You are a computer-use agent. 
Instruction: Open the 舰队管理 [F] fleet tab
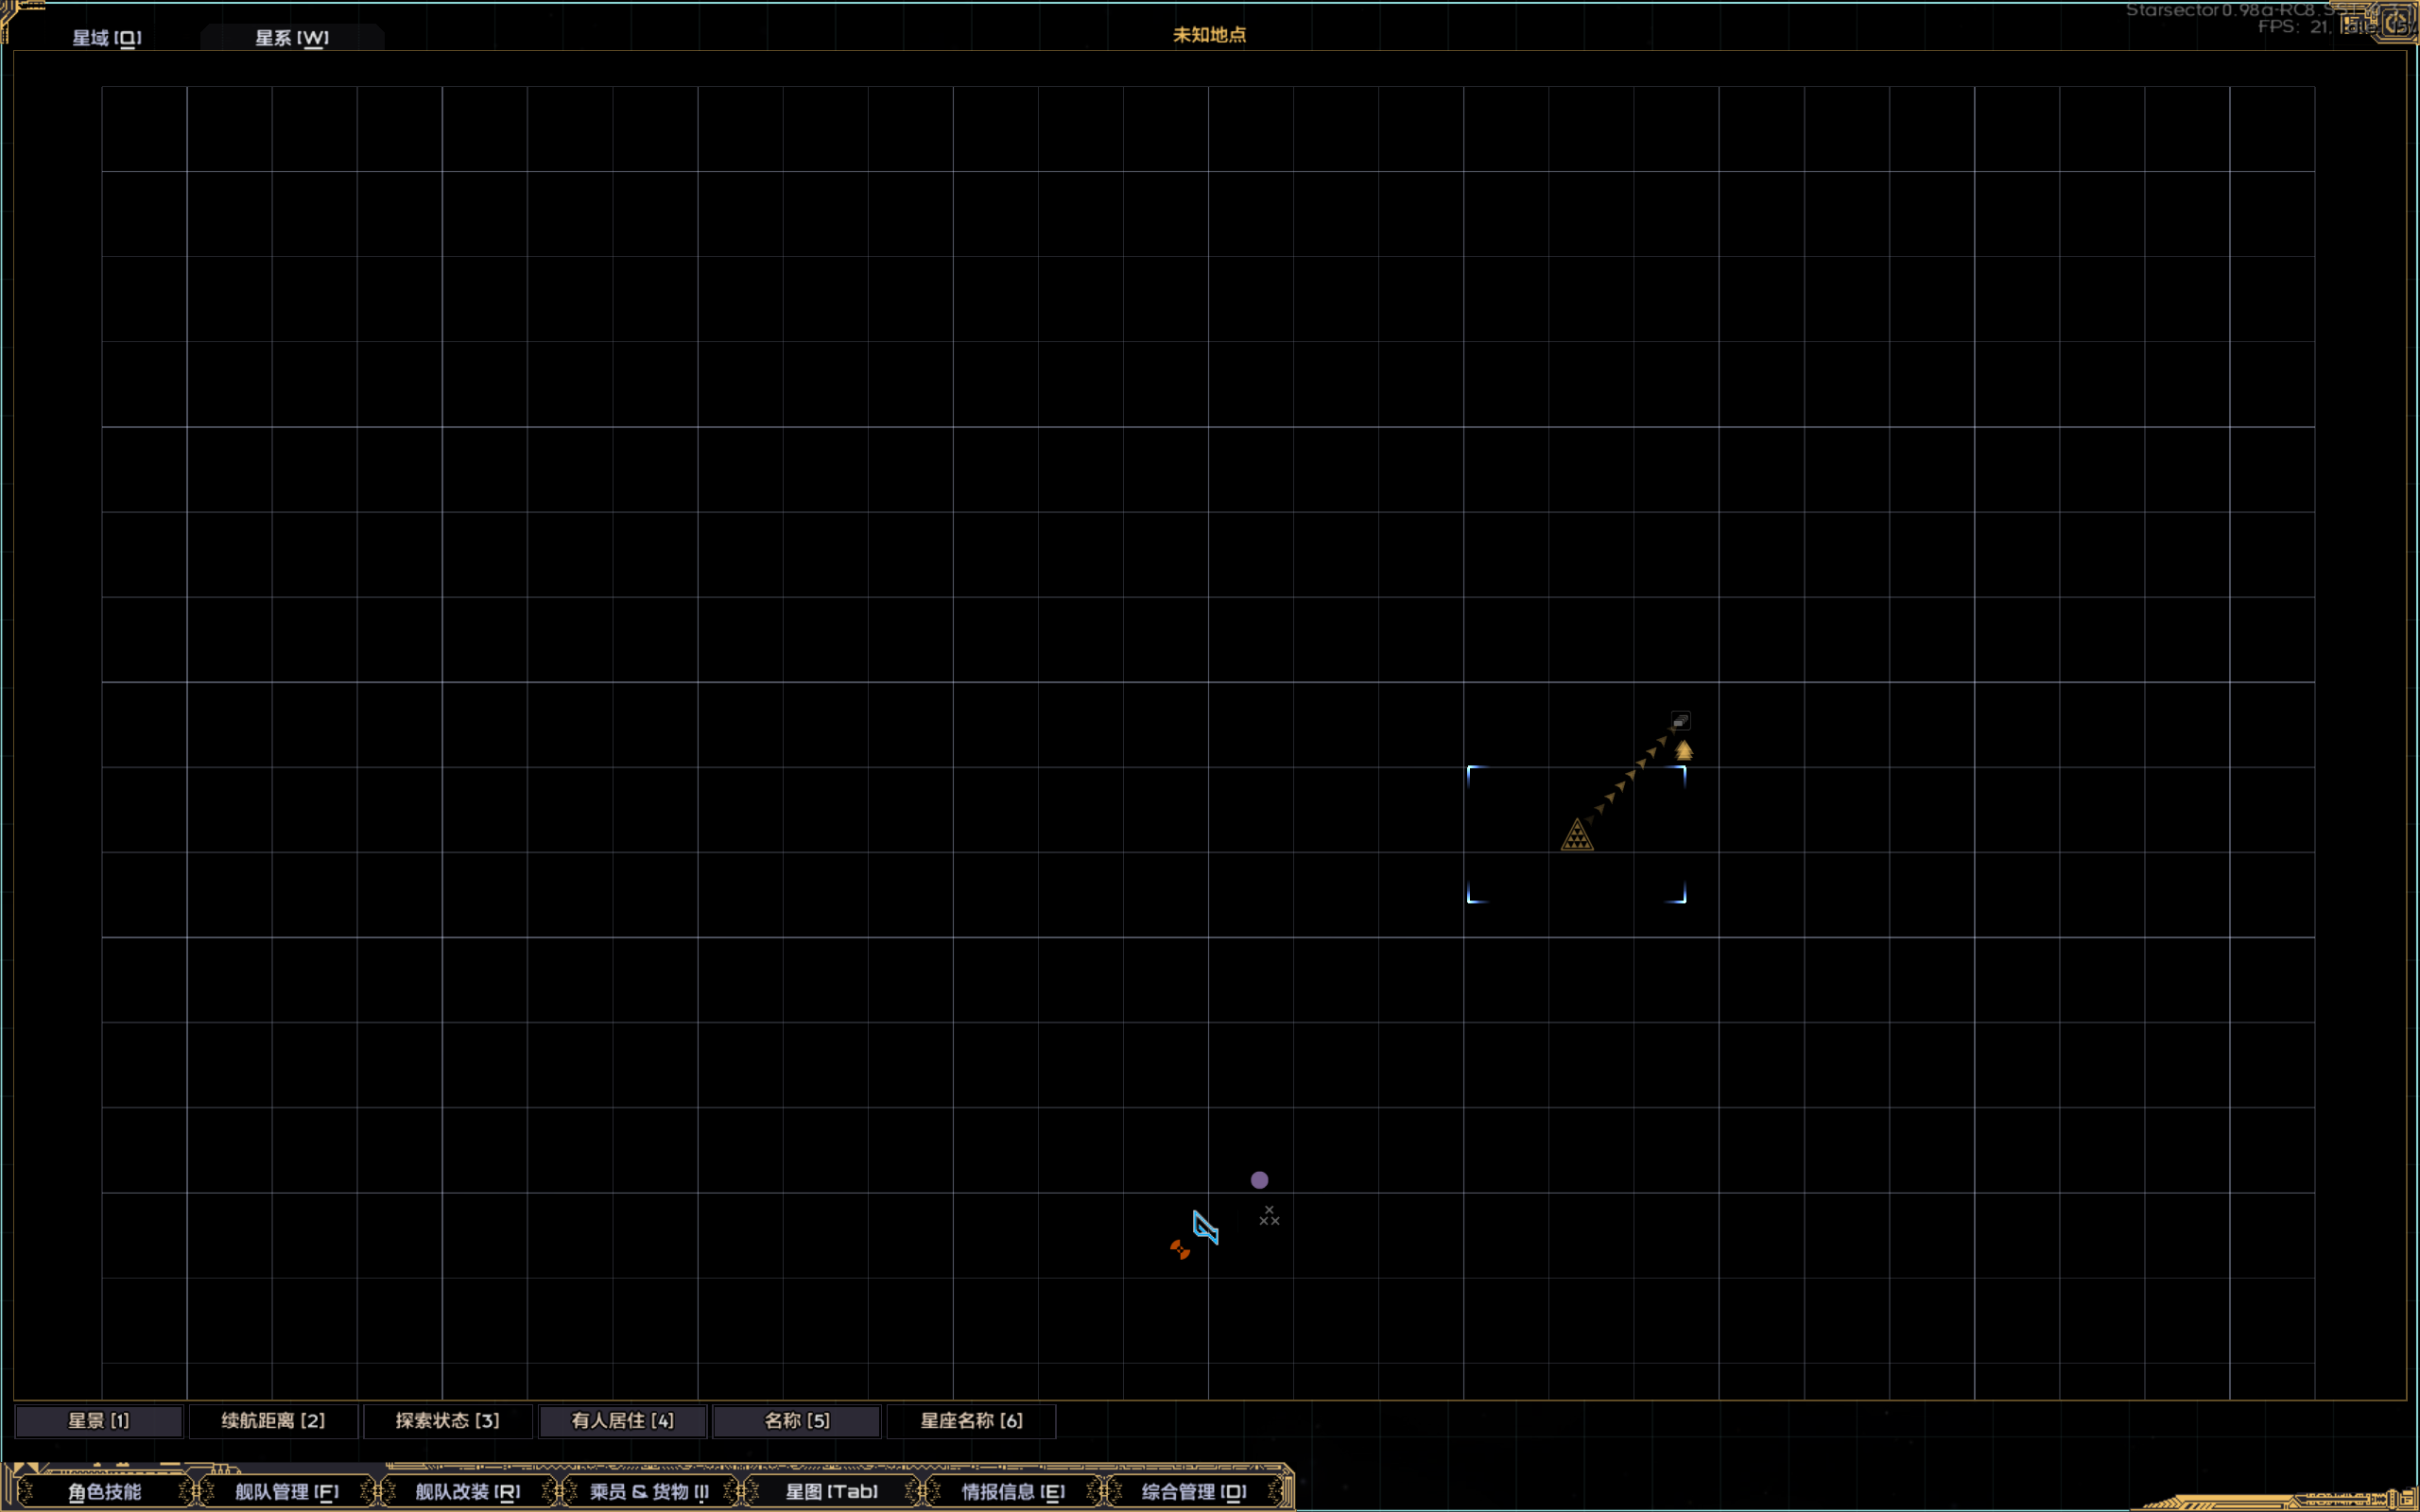287,1492
